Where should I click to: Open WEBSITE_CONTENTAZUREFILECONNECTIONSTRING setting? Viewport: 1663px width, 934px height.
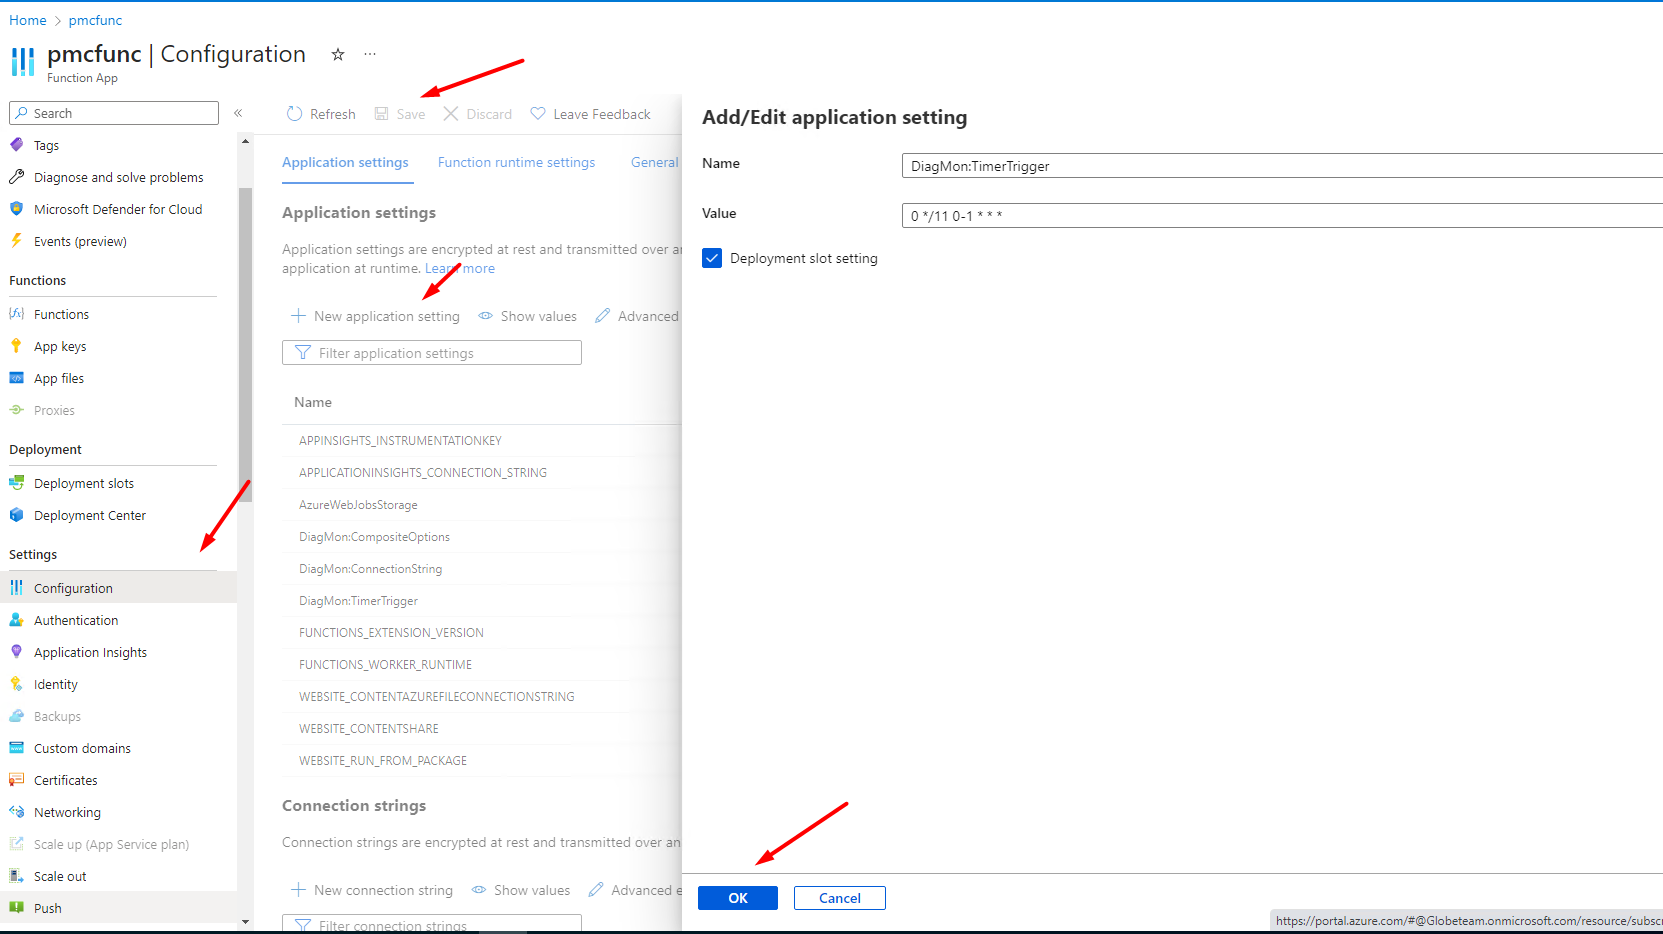tap(437, 697)
